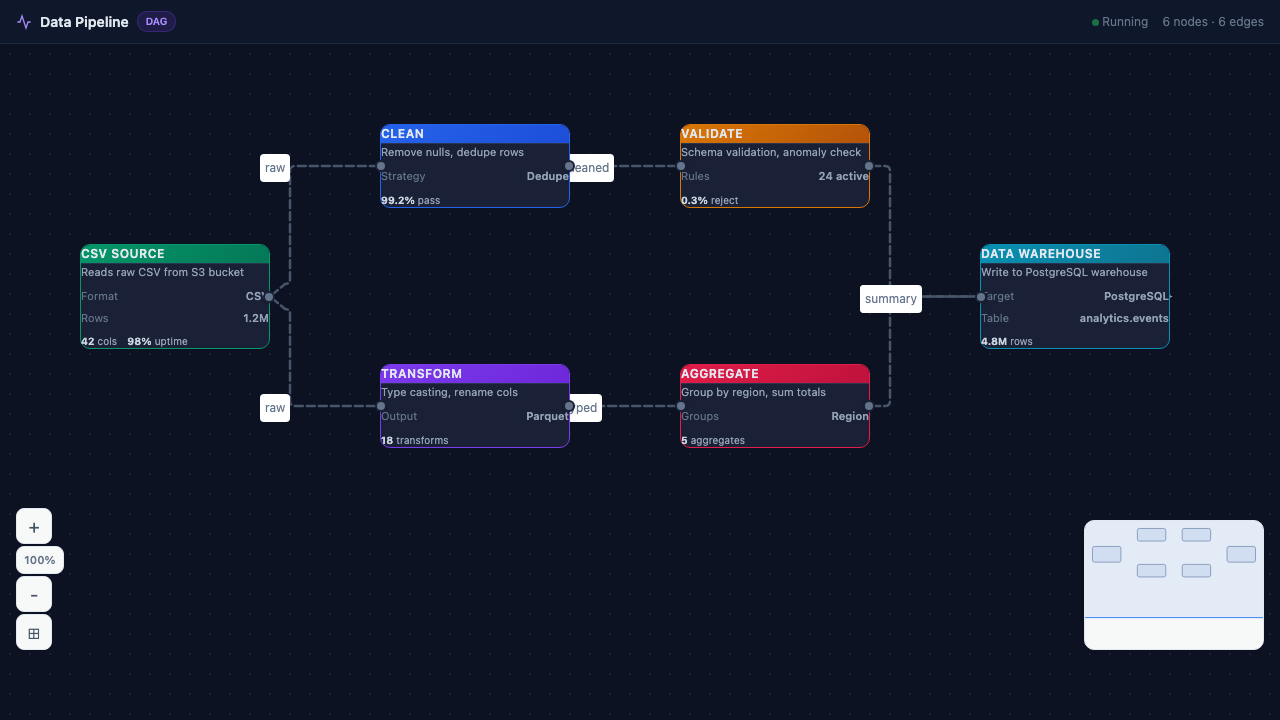Click the fit-view grid icon
The image size is (1280, 720).
point(34,632)
